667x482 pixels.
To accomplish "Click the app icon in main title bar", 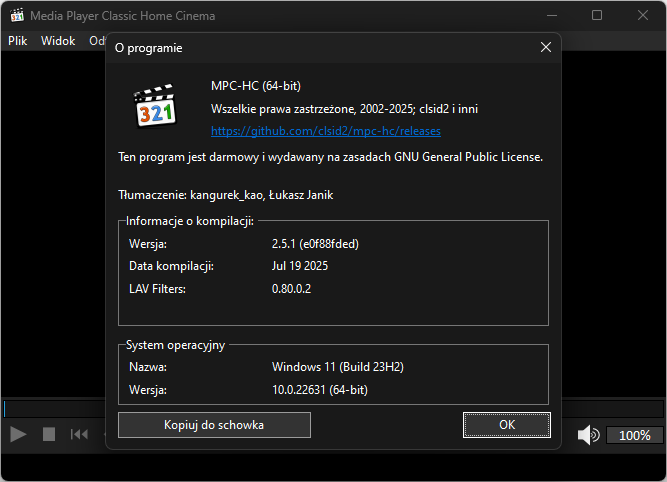I will [x=17, y=15].
